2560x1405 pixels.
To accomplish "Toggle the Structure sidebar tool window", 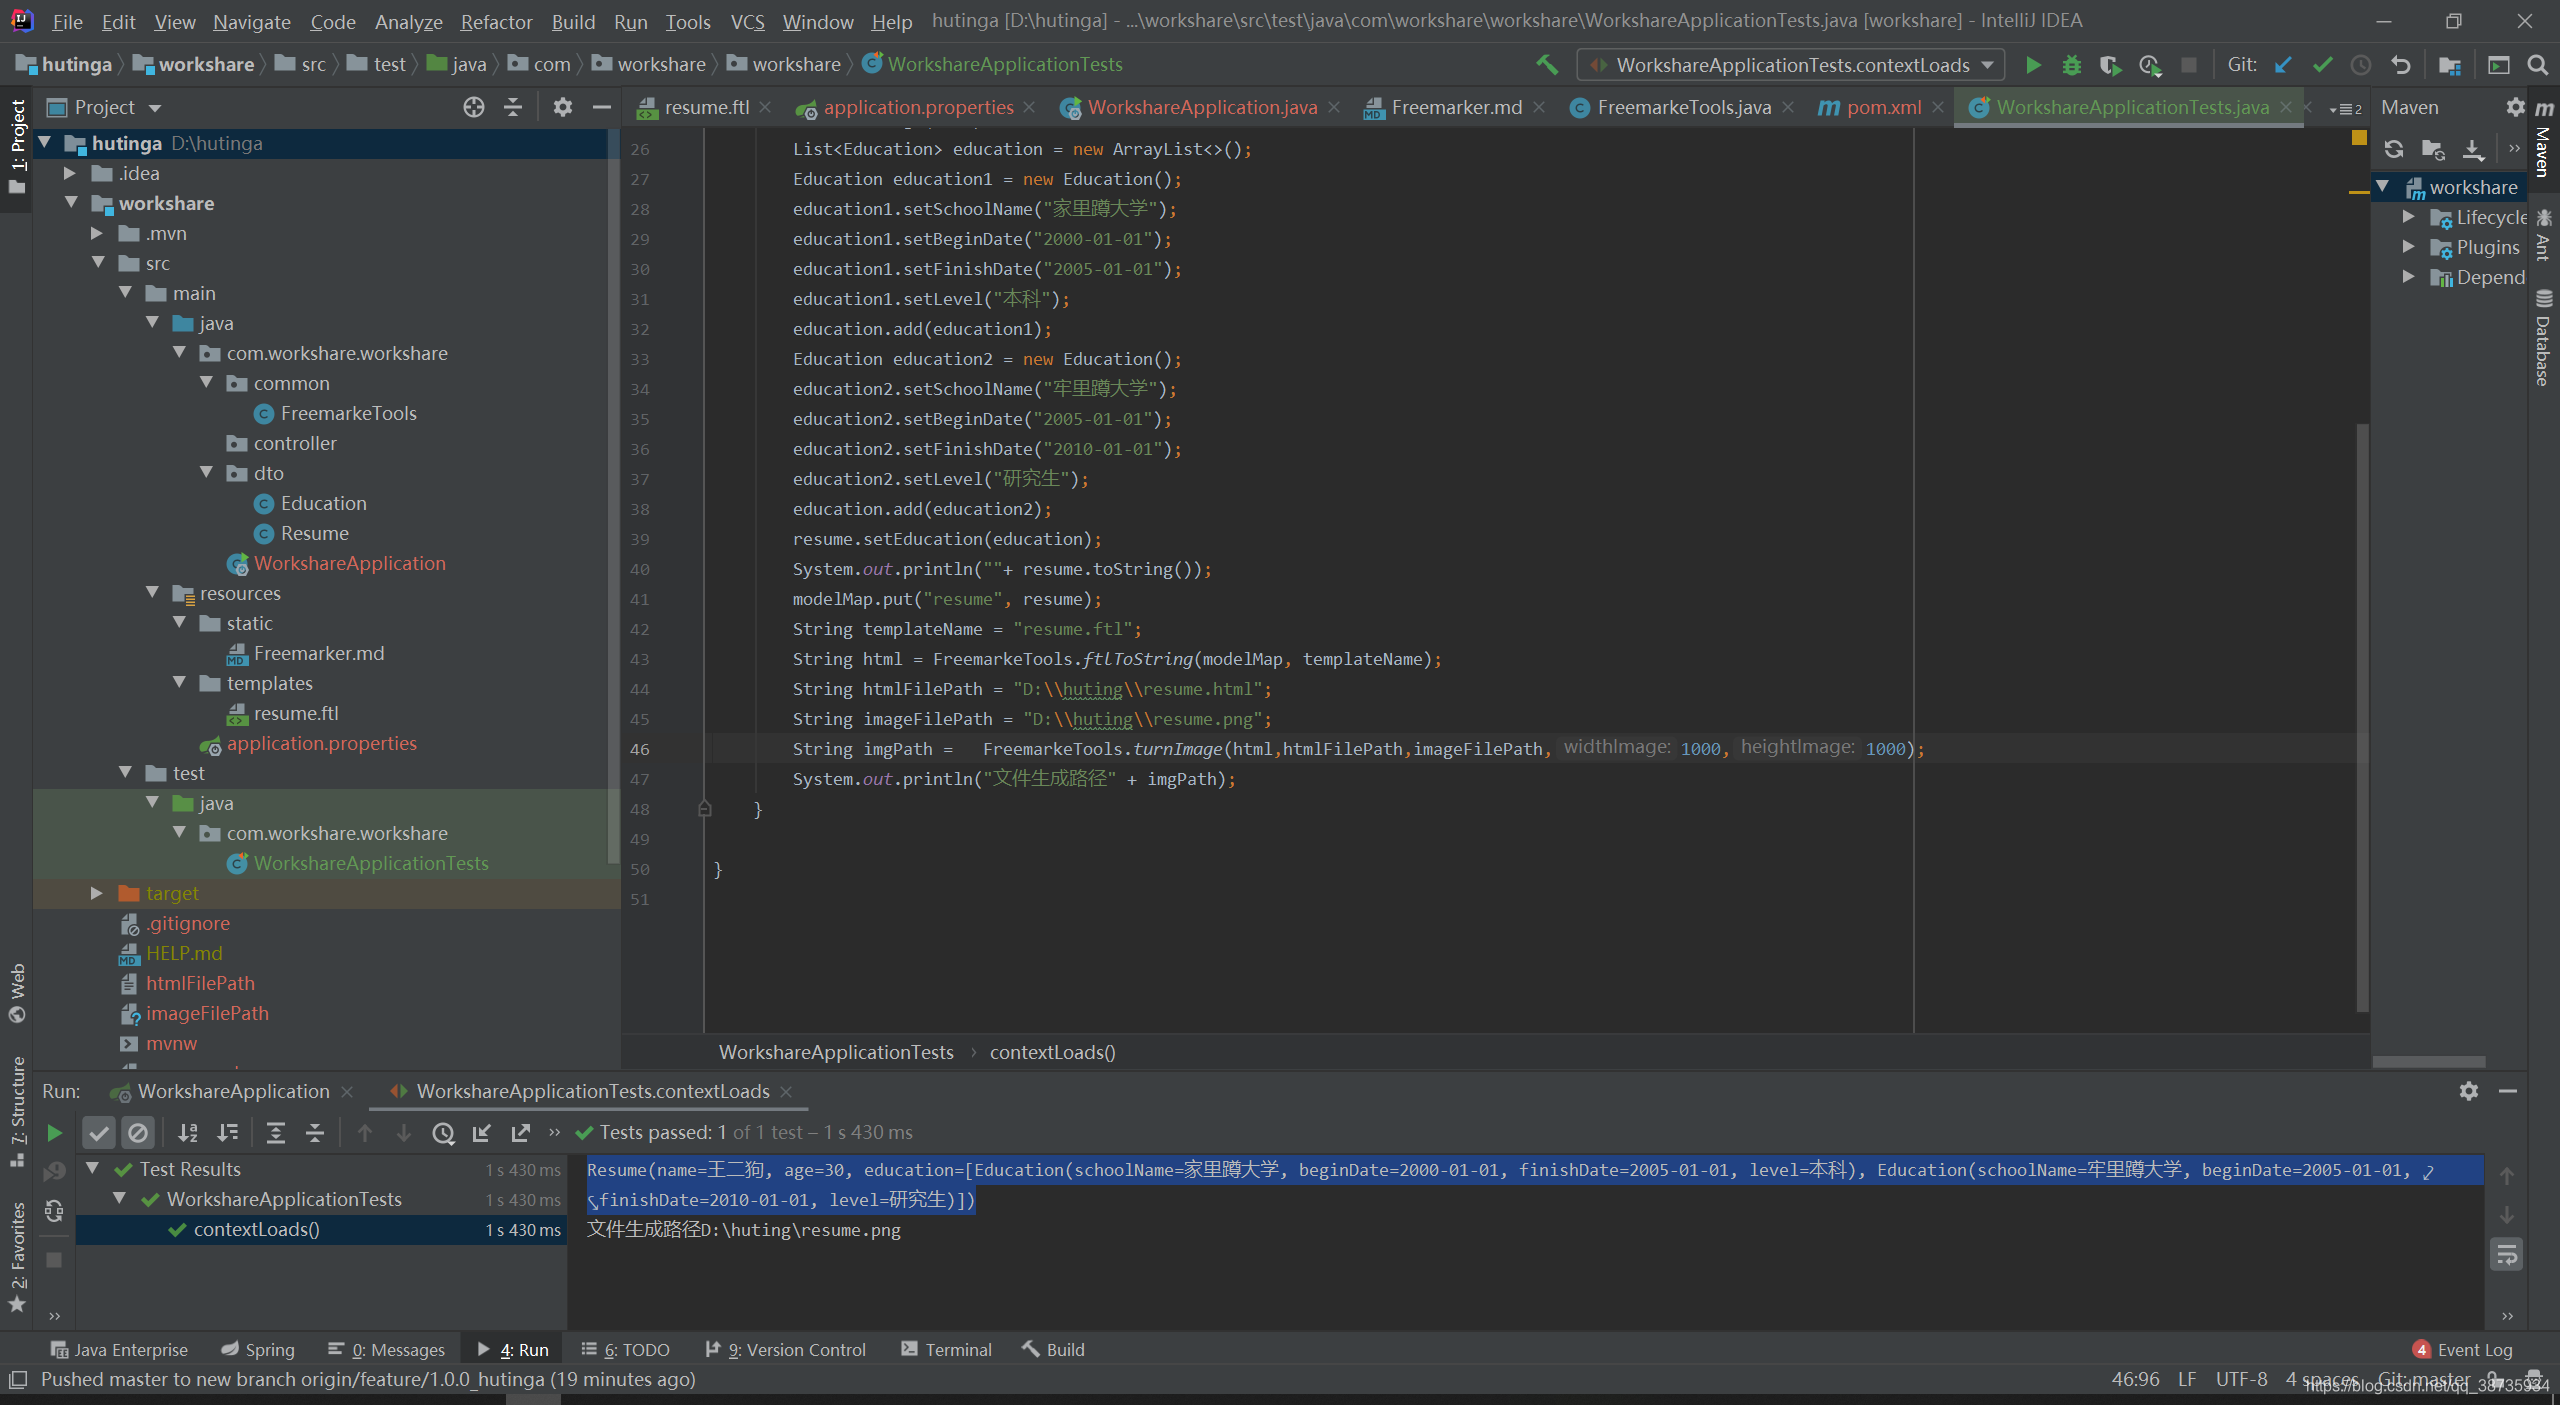I will pyautogui.click(x=17, y=1110).
